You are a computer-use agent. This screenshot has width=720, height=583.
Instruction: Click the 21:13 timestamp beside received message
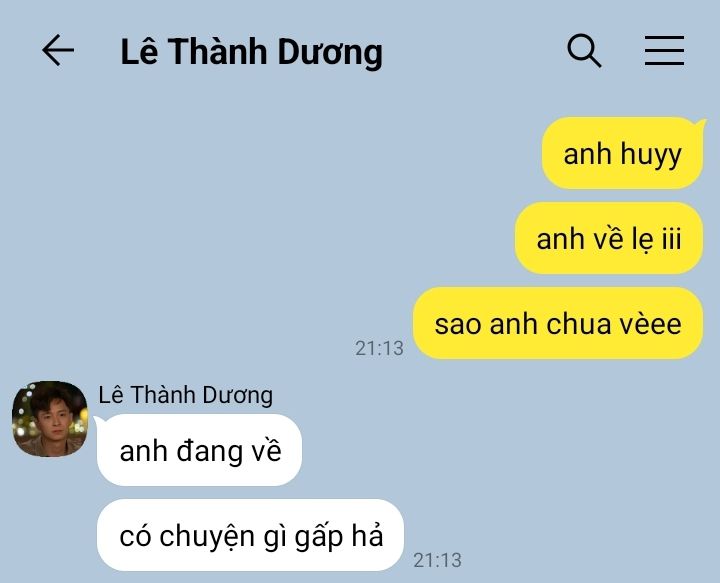click(x=437, y=561)
